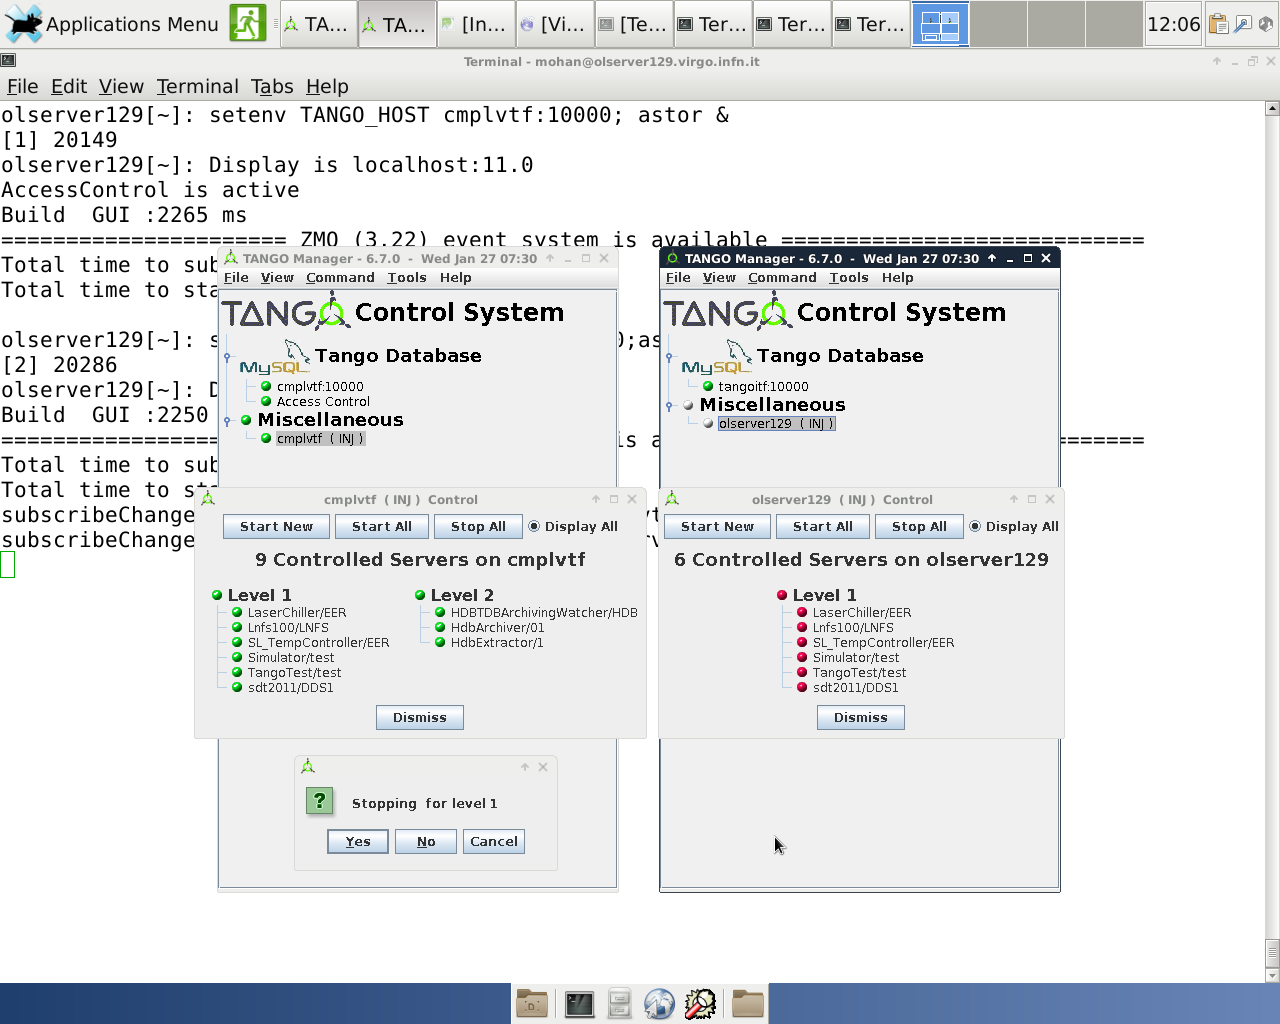Open the Tabs menu in terminal
Image resolution: width=1280 pixels, height=1024 pixels.
coord(272,86)
